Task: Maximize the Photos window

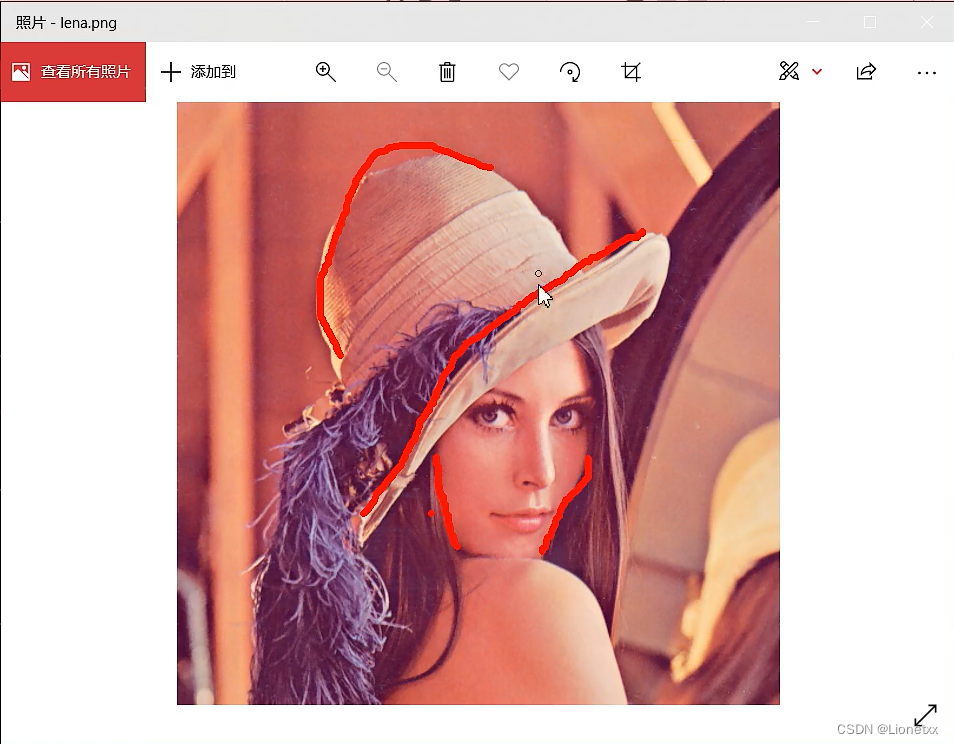Action: pyautogui.click(x=870, y=22)
